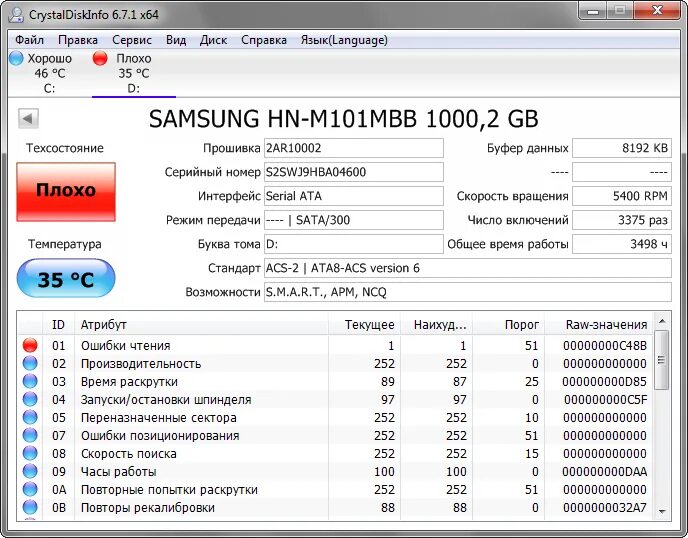Click blue status dot for attribute 07
Image resolution: width=688 pixels, height=538 pixels.
pyautogui.click(x=30, y=435)
